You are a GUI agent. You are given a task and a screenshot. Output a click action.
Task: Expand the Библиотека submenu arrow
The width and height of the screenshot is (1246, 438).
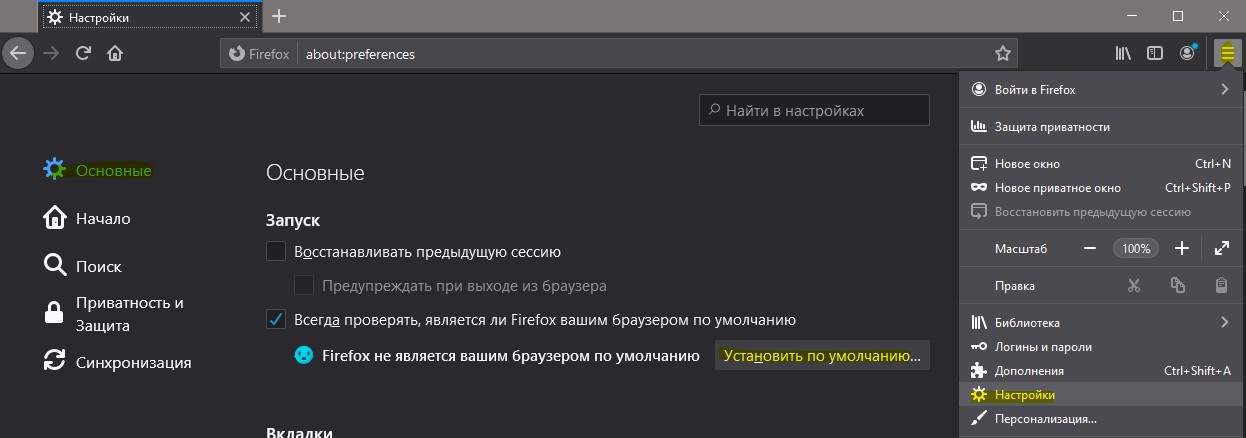tap(1224, 322)
